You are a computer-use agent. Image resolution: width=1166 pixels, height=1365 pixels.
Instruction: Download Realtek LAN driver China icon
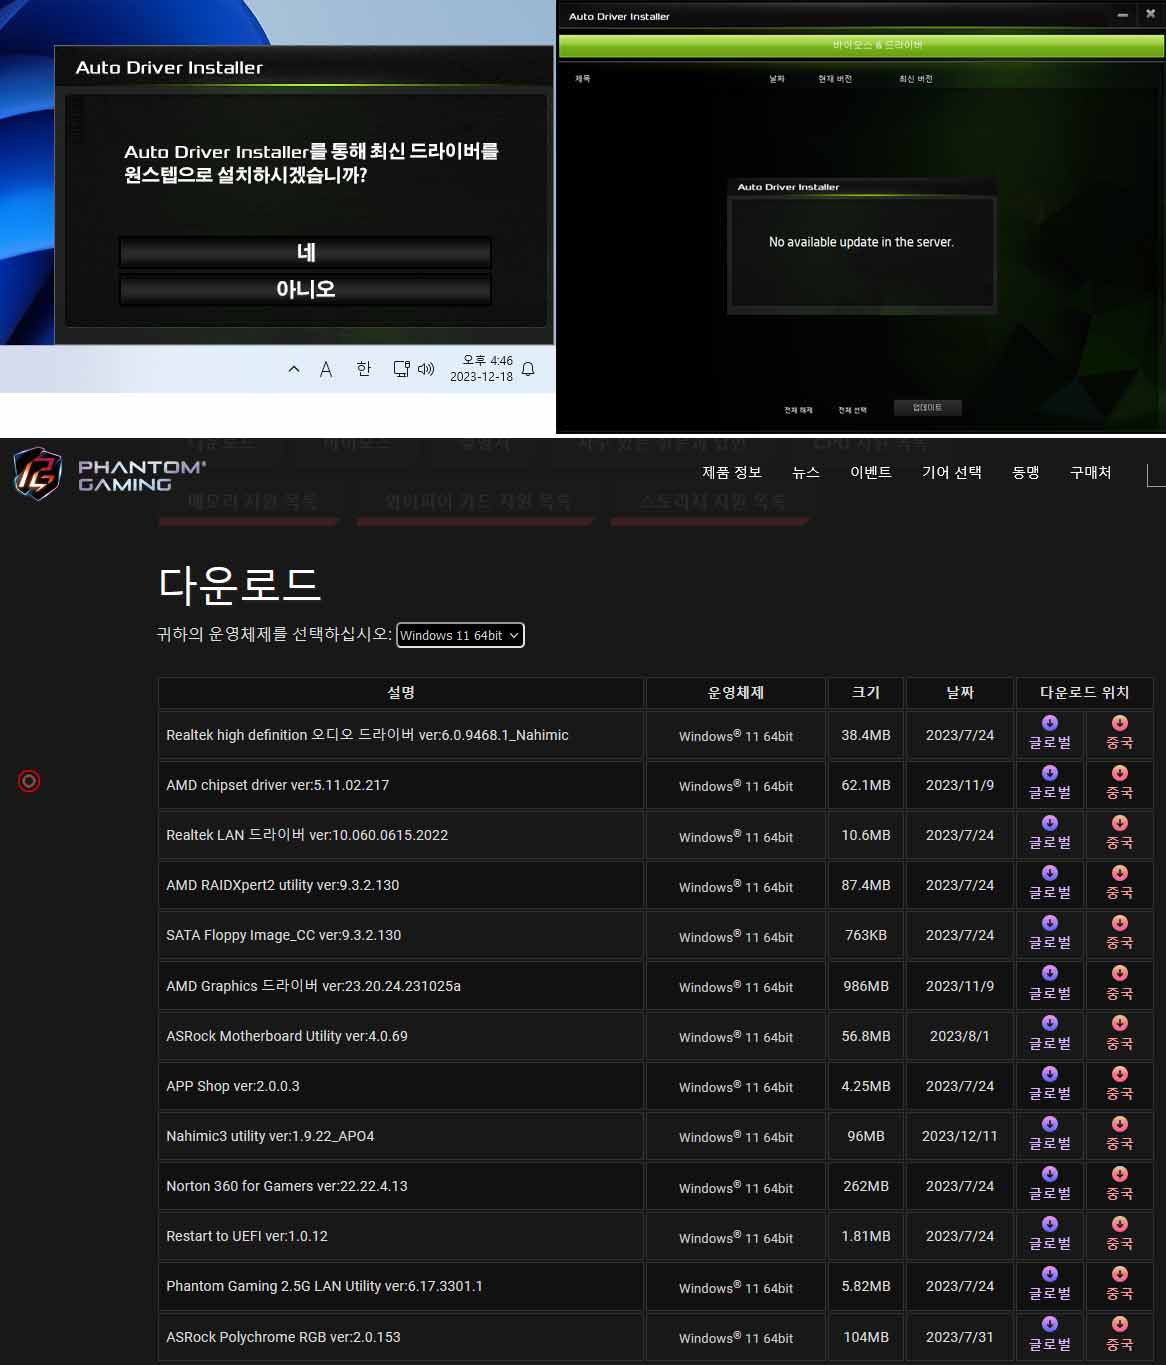click(1119, 823)
